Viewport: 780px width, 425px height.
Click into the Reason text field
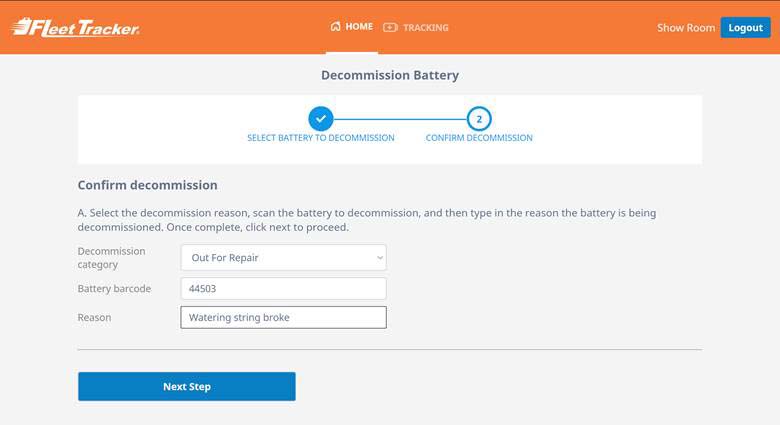click(x=282, y=318)
